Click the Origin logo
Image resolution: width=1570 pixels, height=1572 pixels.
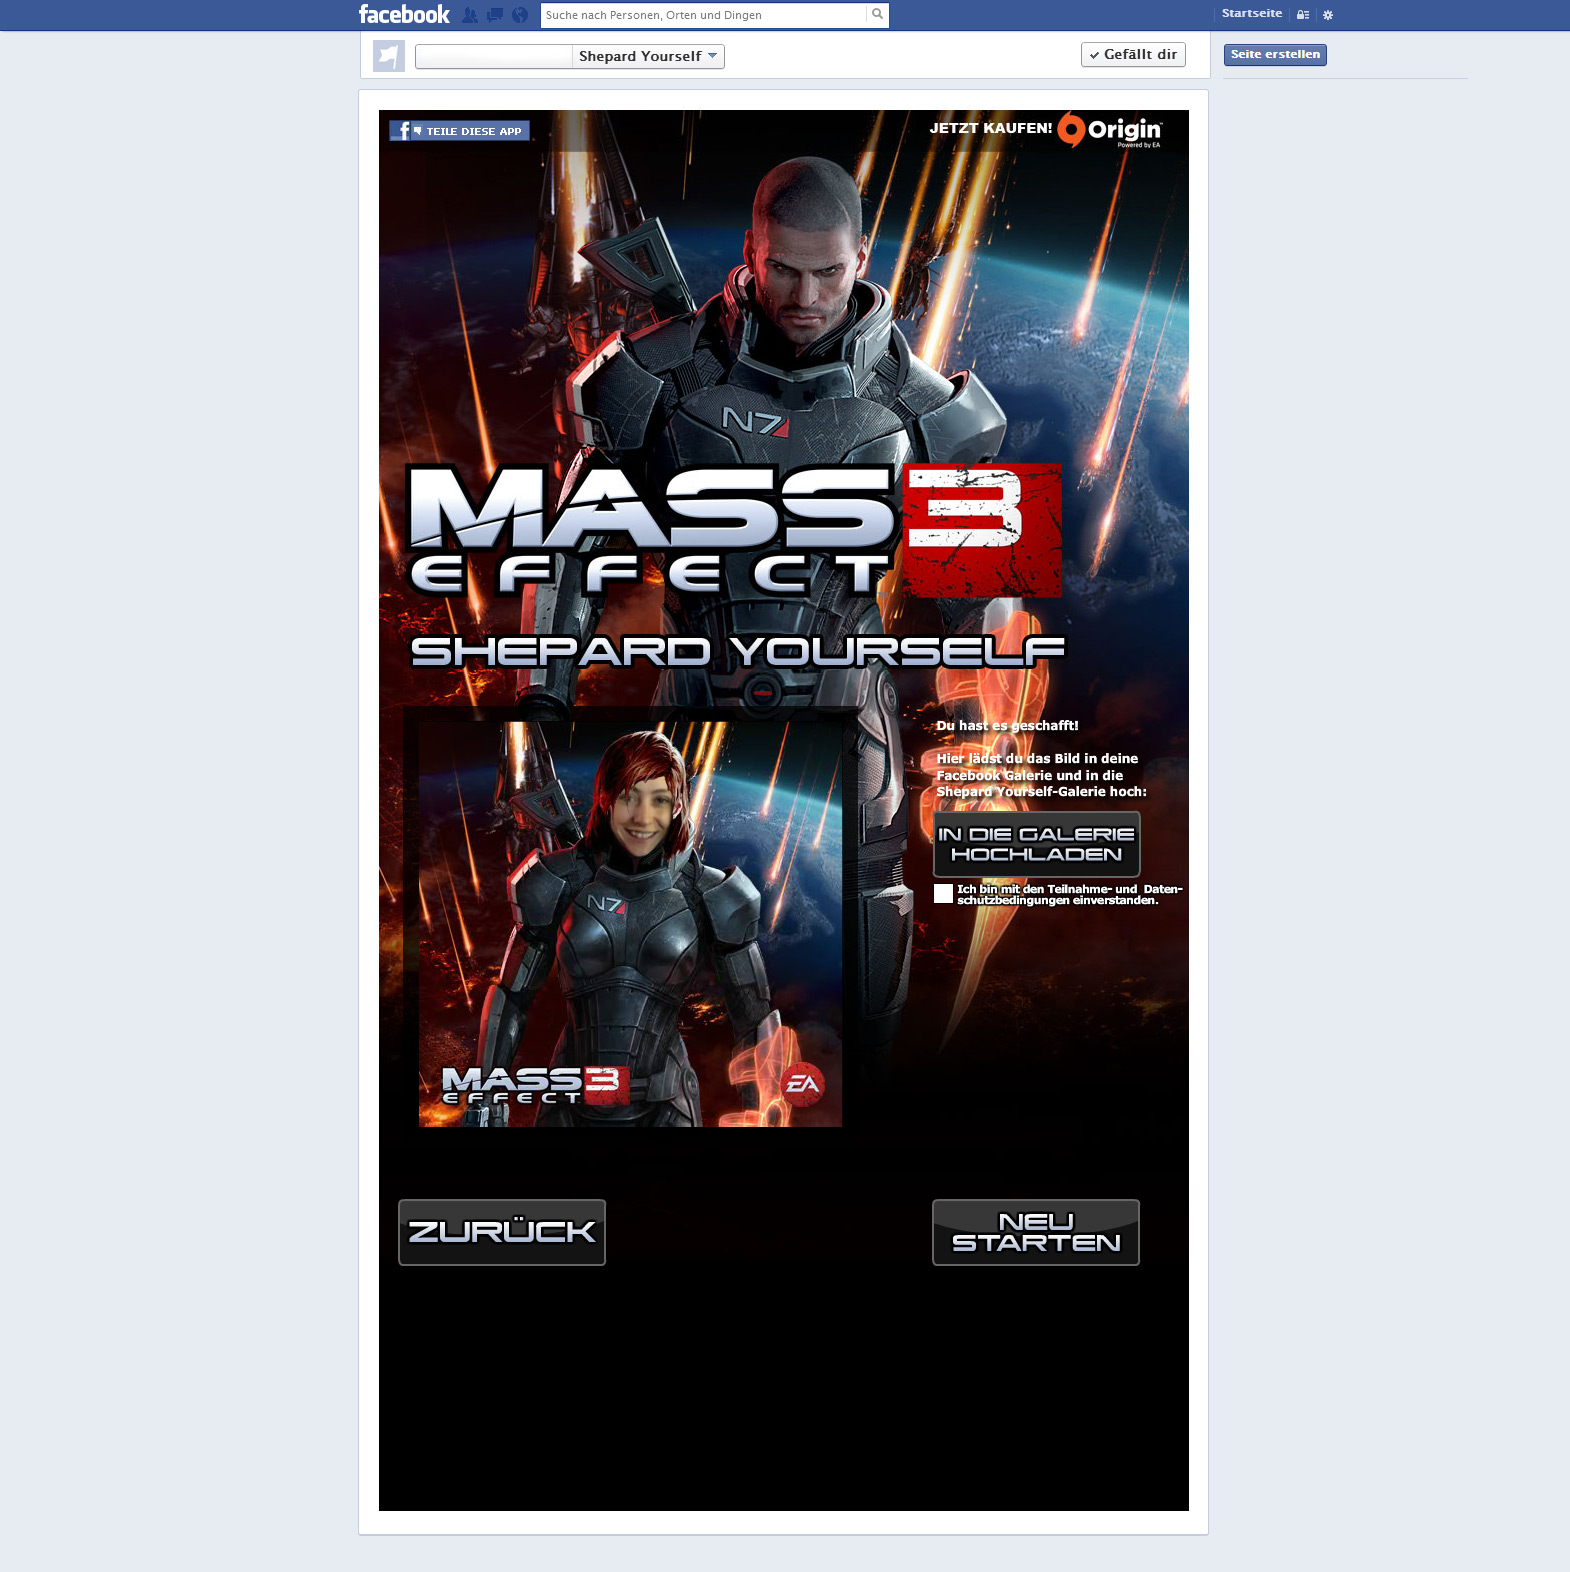point(1110,130)
